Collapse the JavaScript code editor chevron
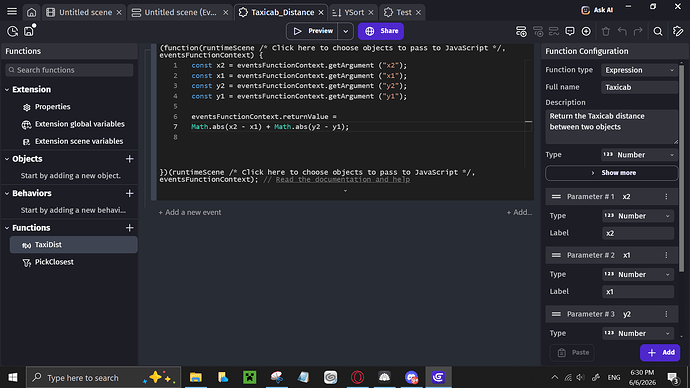This screenshot has width=690, height=388. pos(345,191)
